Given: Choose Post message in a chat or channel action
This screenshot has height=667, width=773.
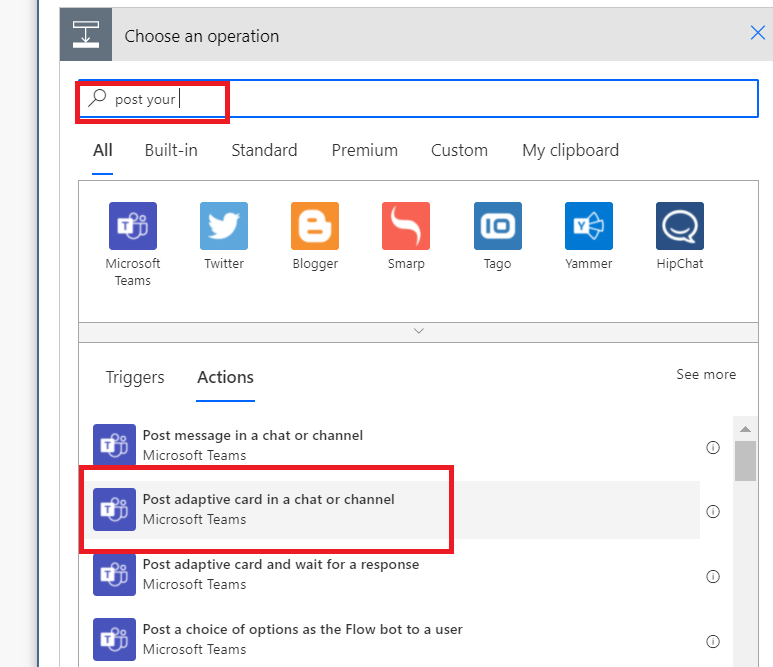Looking at the screenshot, I should (x=396, y=445).
